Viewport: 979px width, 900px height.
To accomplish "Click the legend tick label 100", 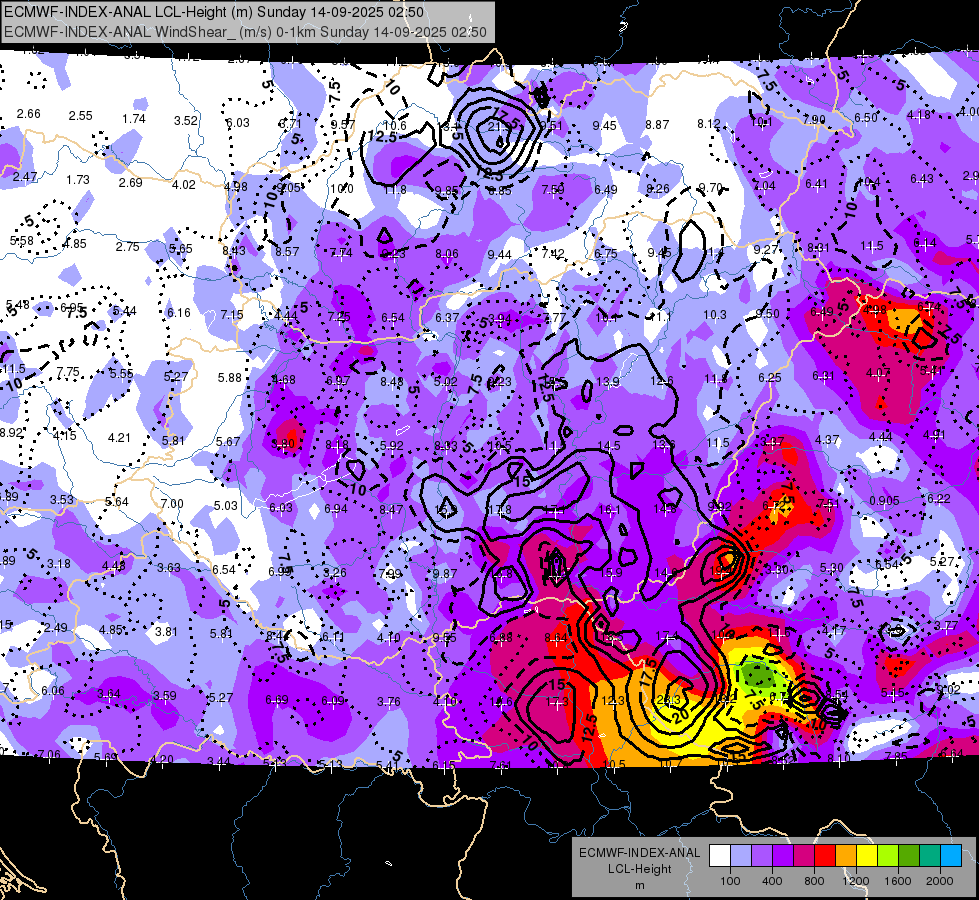I will click(x=730, y=881).
